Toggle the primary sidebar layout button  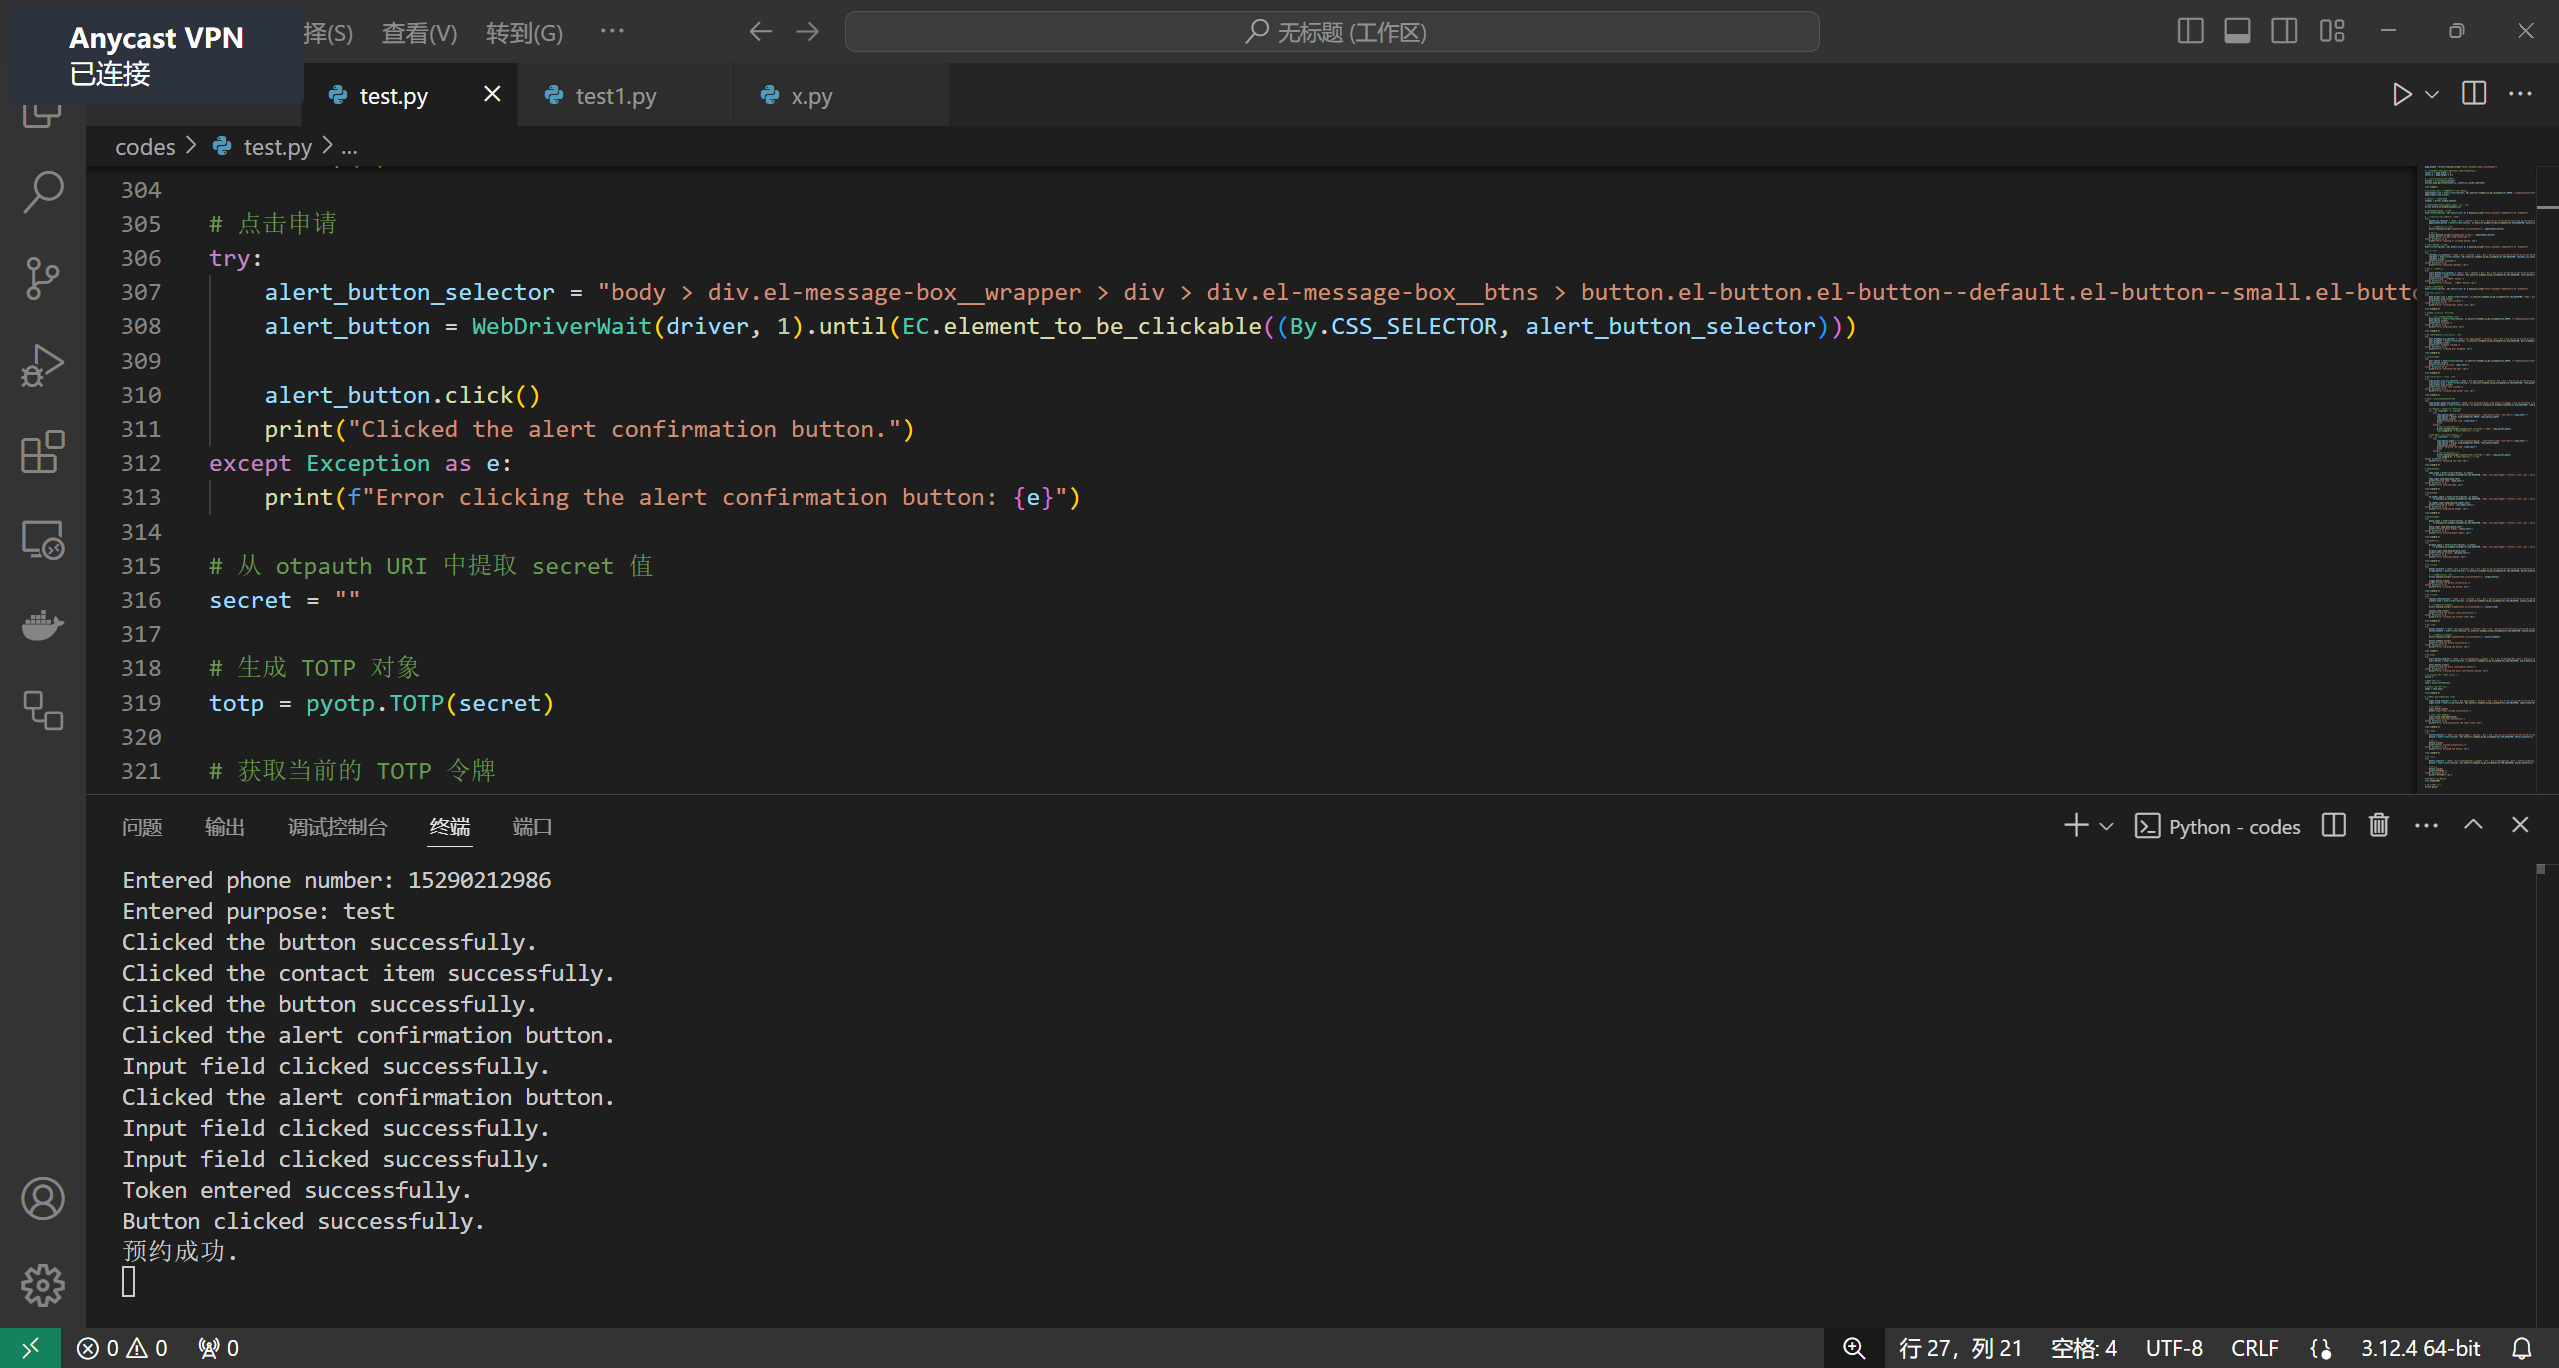pos(2190,31)
